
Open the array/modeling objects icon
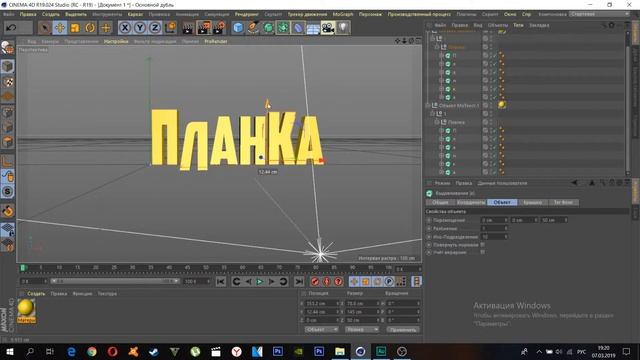point(283,28)
